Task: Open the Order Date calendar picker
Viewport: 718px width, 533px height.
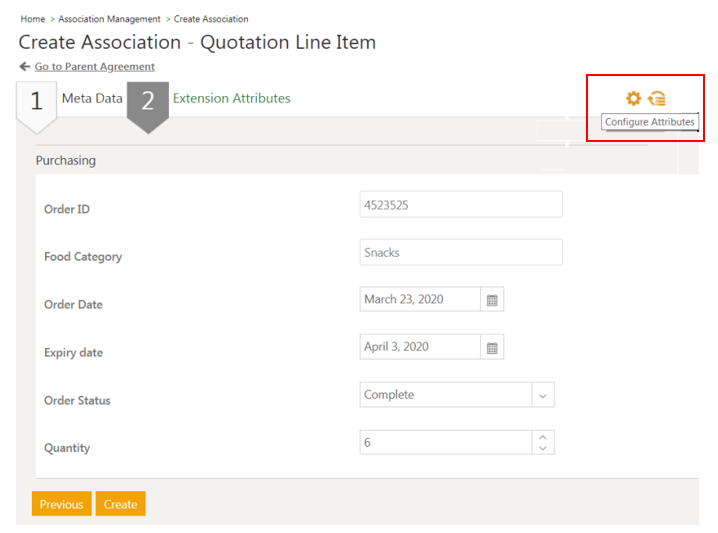Action: click(x=492, y=299)
